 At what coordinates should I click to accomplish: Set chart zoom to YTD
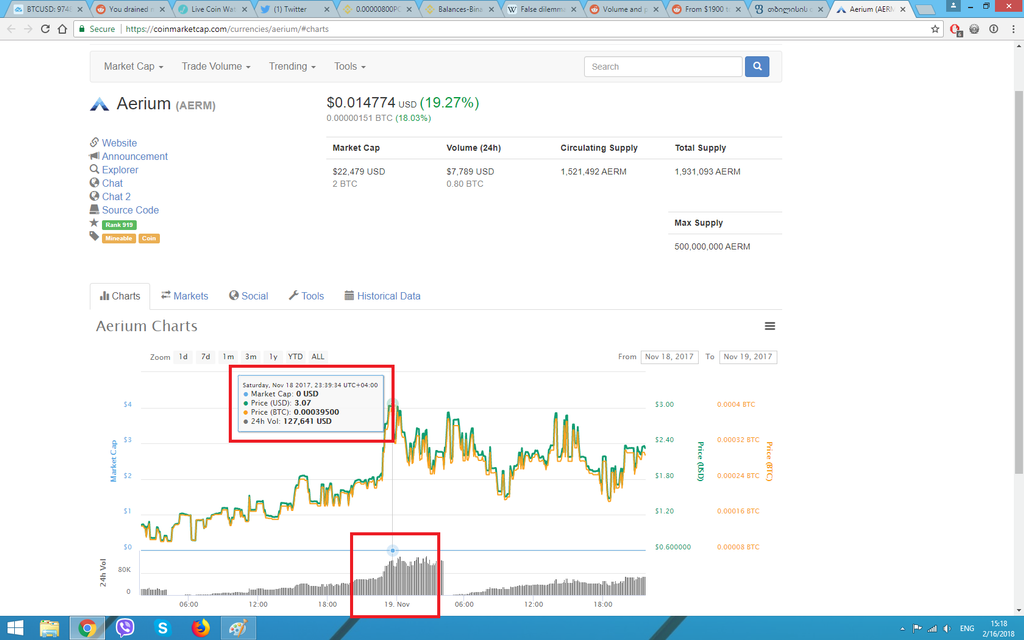[295, 357]
